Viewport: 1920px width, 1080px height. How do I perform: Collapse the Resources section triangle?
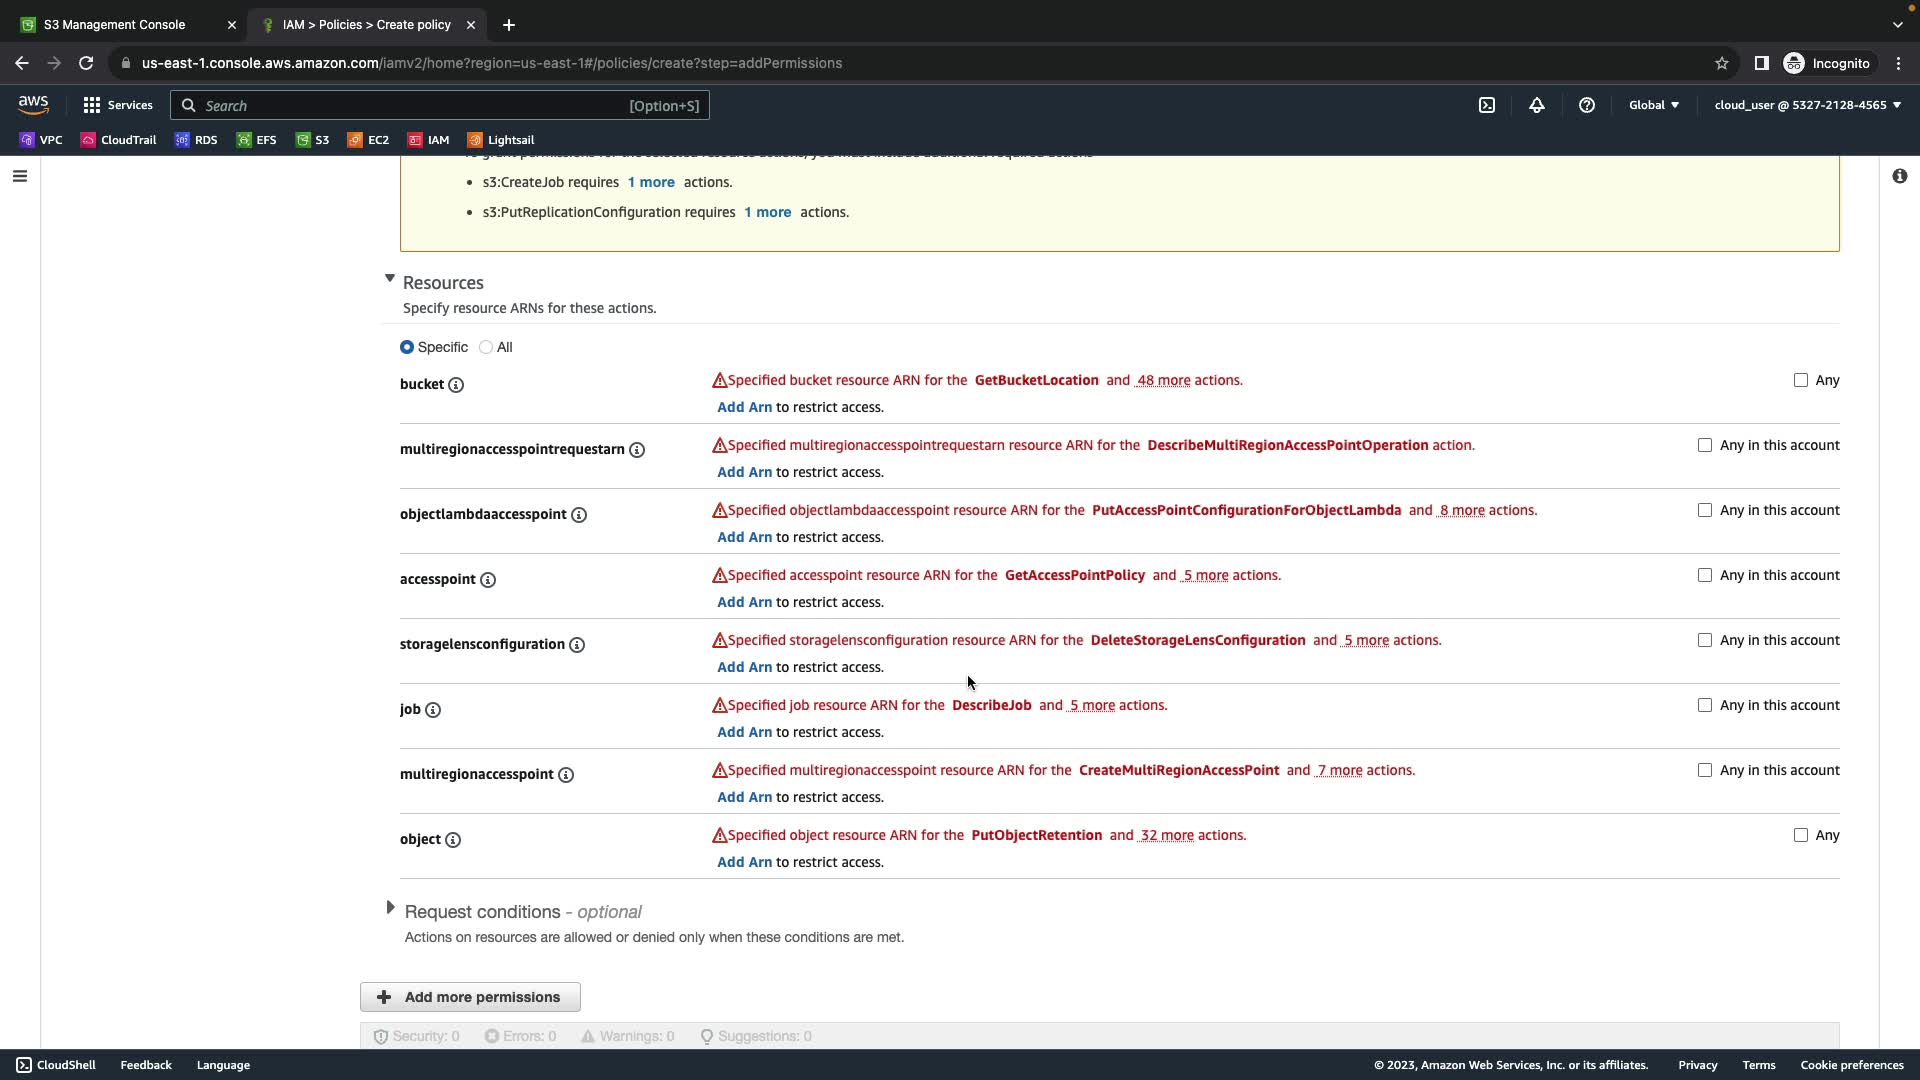[390, 279]
